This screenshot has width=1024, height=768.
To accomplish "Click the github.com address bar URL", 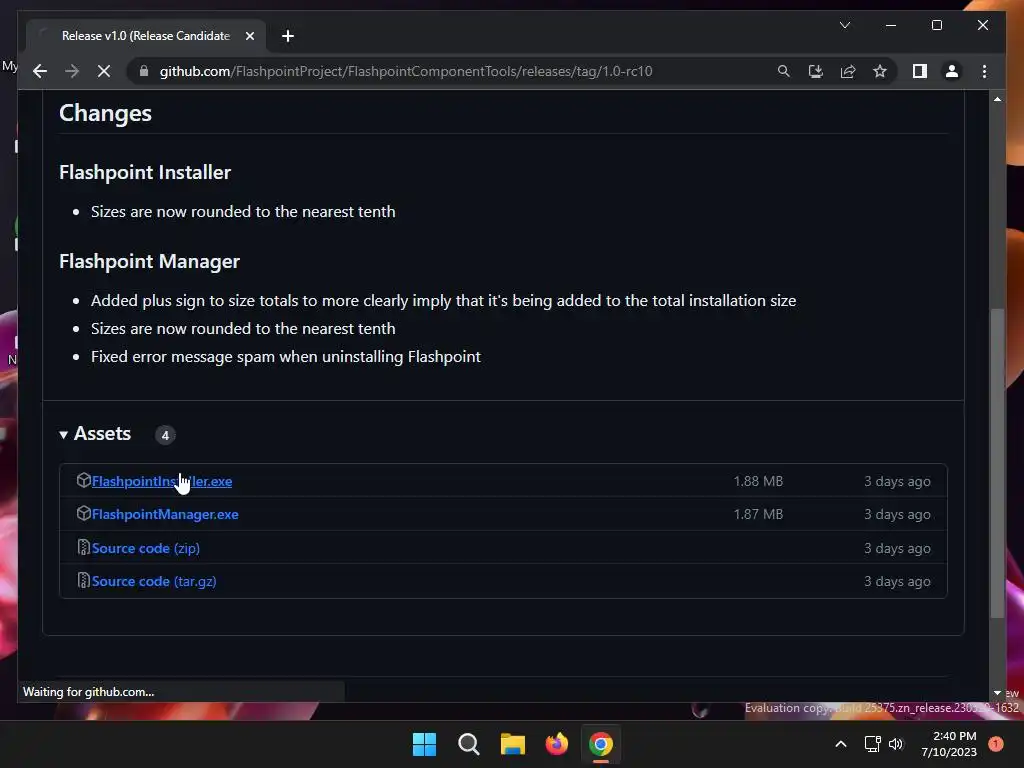I will 406,71.
